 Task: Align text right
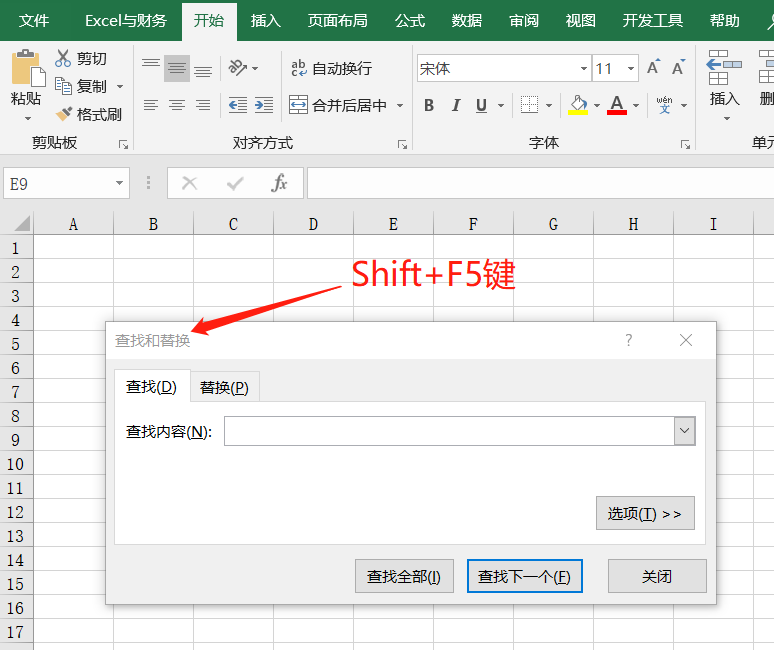[x=203, y=105]
